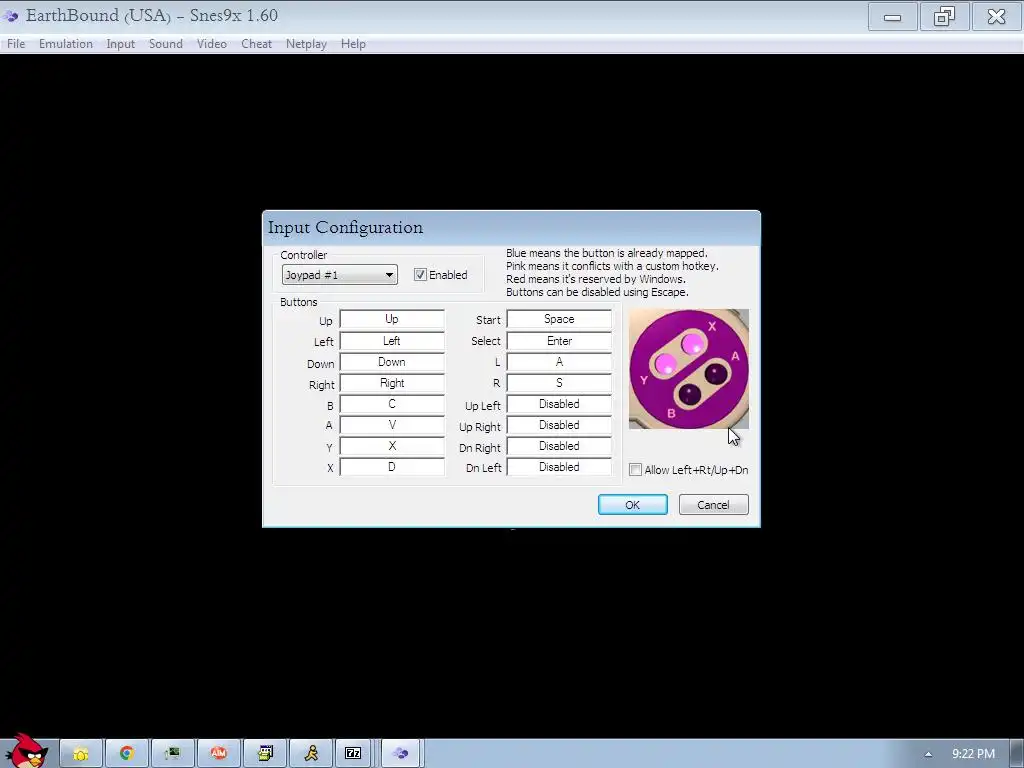Minimize the Snes9x window

coord(892,16)
